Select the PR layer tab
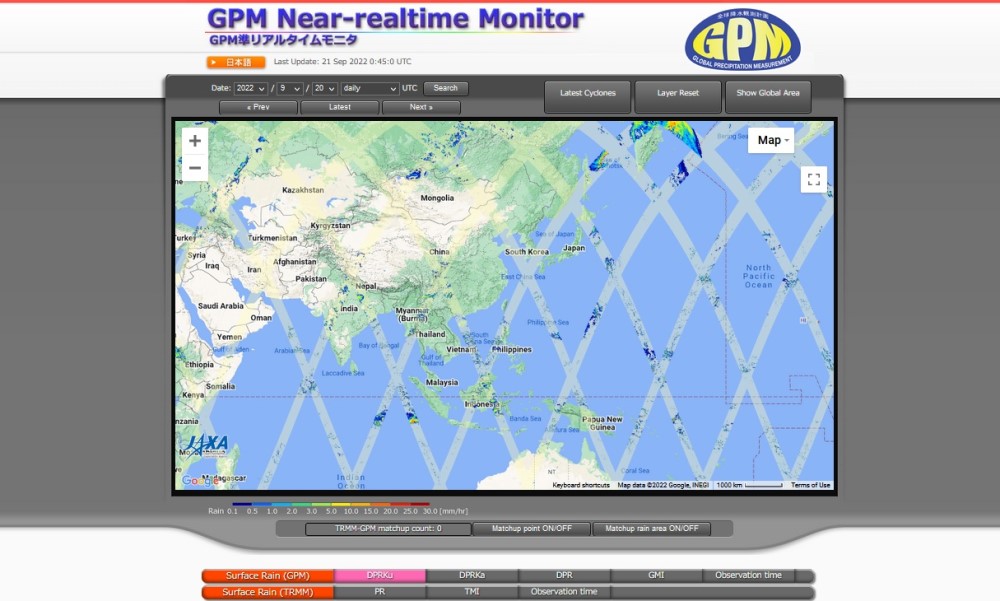This screenshot has width=1000, height=601. click(x=380, y=592)
